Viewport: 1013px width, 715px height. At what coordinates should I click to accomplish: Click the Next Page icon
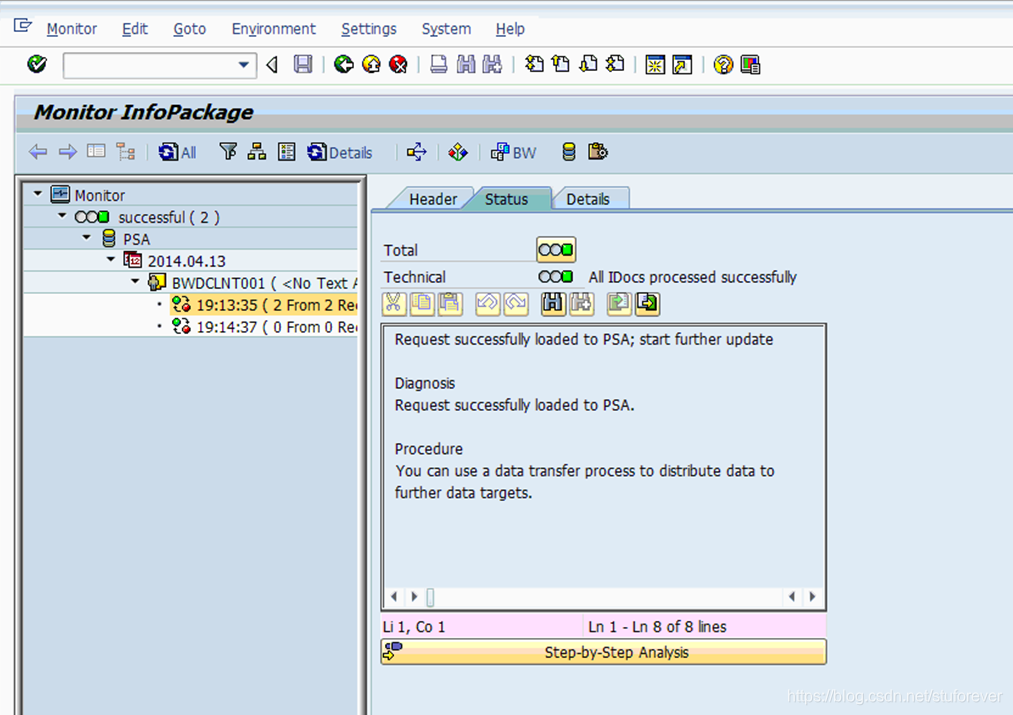pyautogui.click(x=588, y=64)
